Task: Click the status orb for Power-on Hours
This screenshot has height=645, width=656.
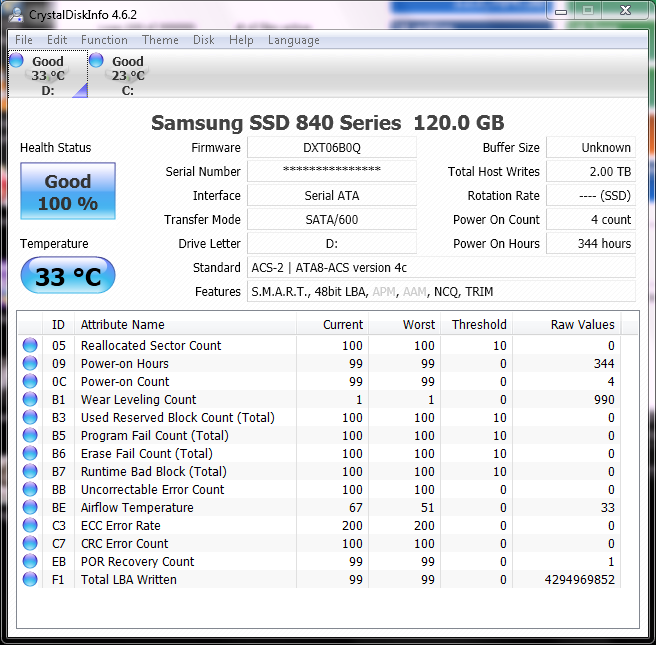Action: pyautogui.click(x=30, y=363)
